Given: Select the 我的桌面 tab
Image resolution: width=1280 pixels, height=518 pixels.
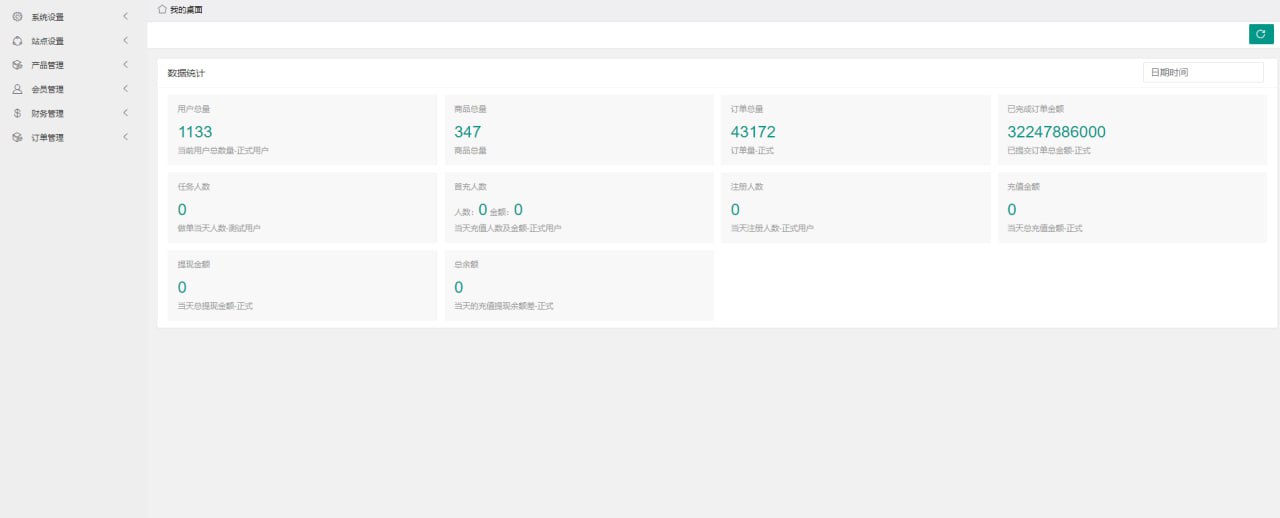Looking at the screenshot, I should click(186, 9).
